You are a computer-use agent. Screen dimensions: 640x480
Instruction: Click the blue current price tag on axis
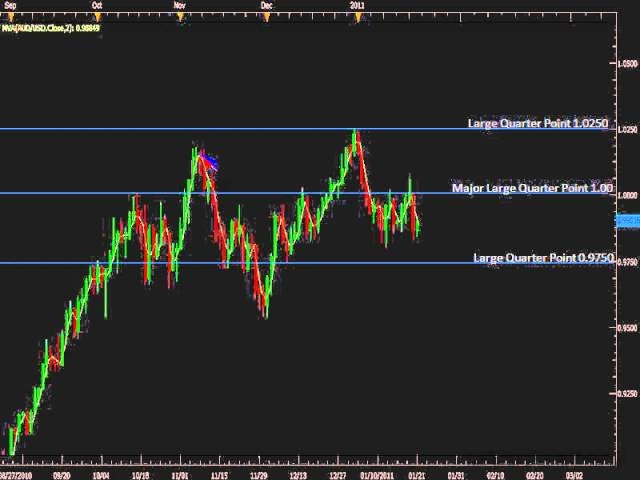point(627,221)
